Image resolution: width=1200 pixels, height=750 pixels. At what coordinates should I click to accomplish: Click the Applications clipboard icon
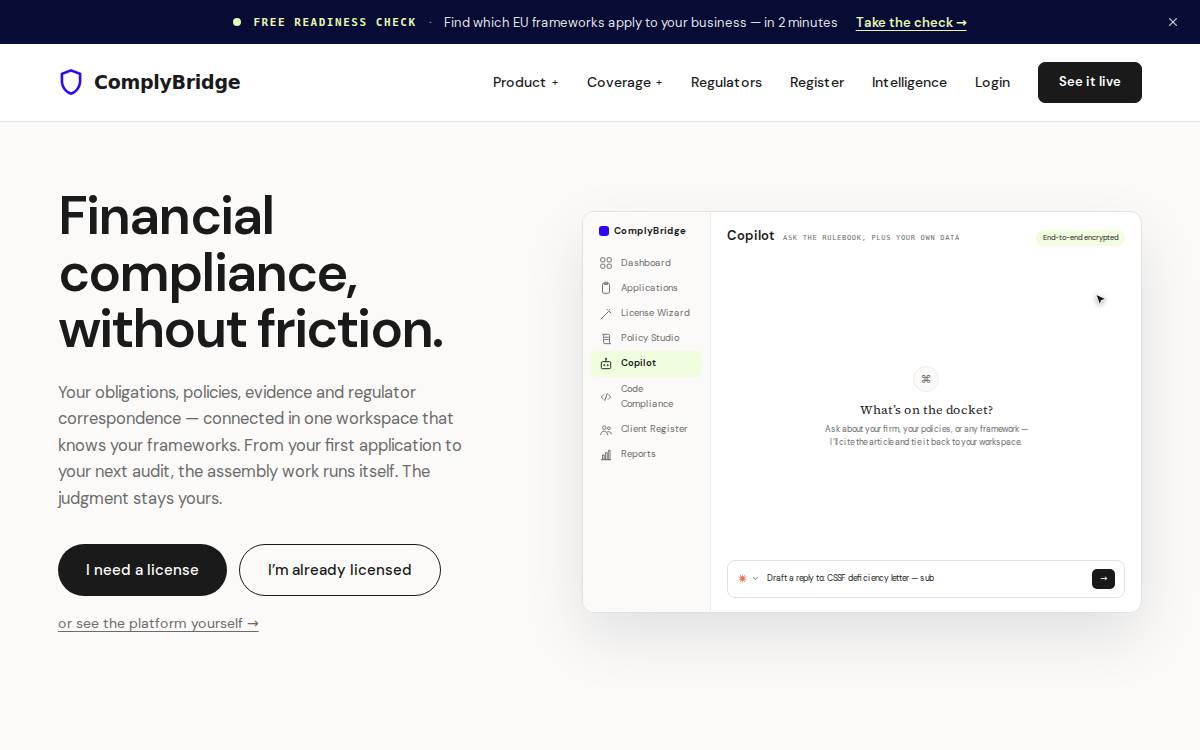[606, 288]
